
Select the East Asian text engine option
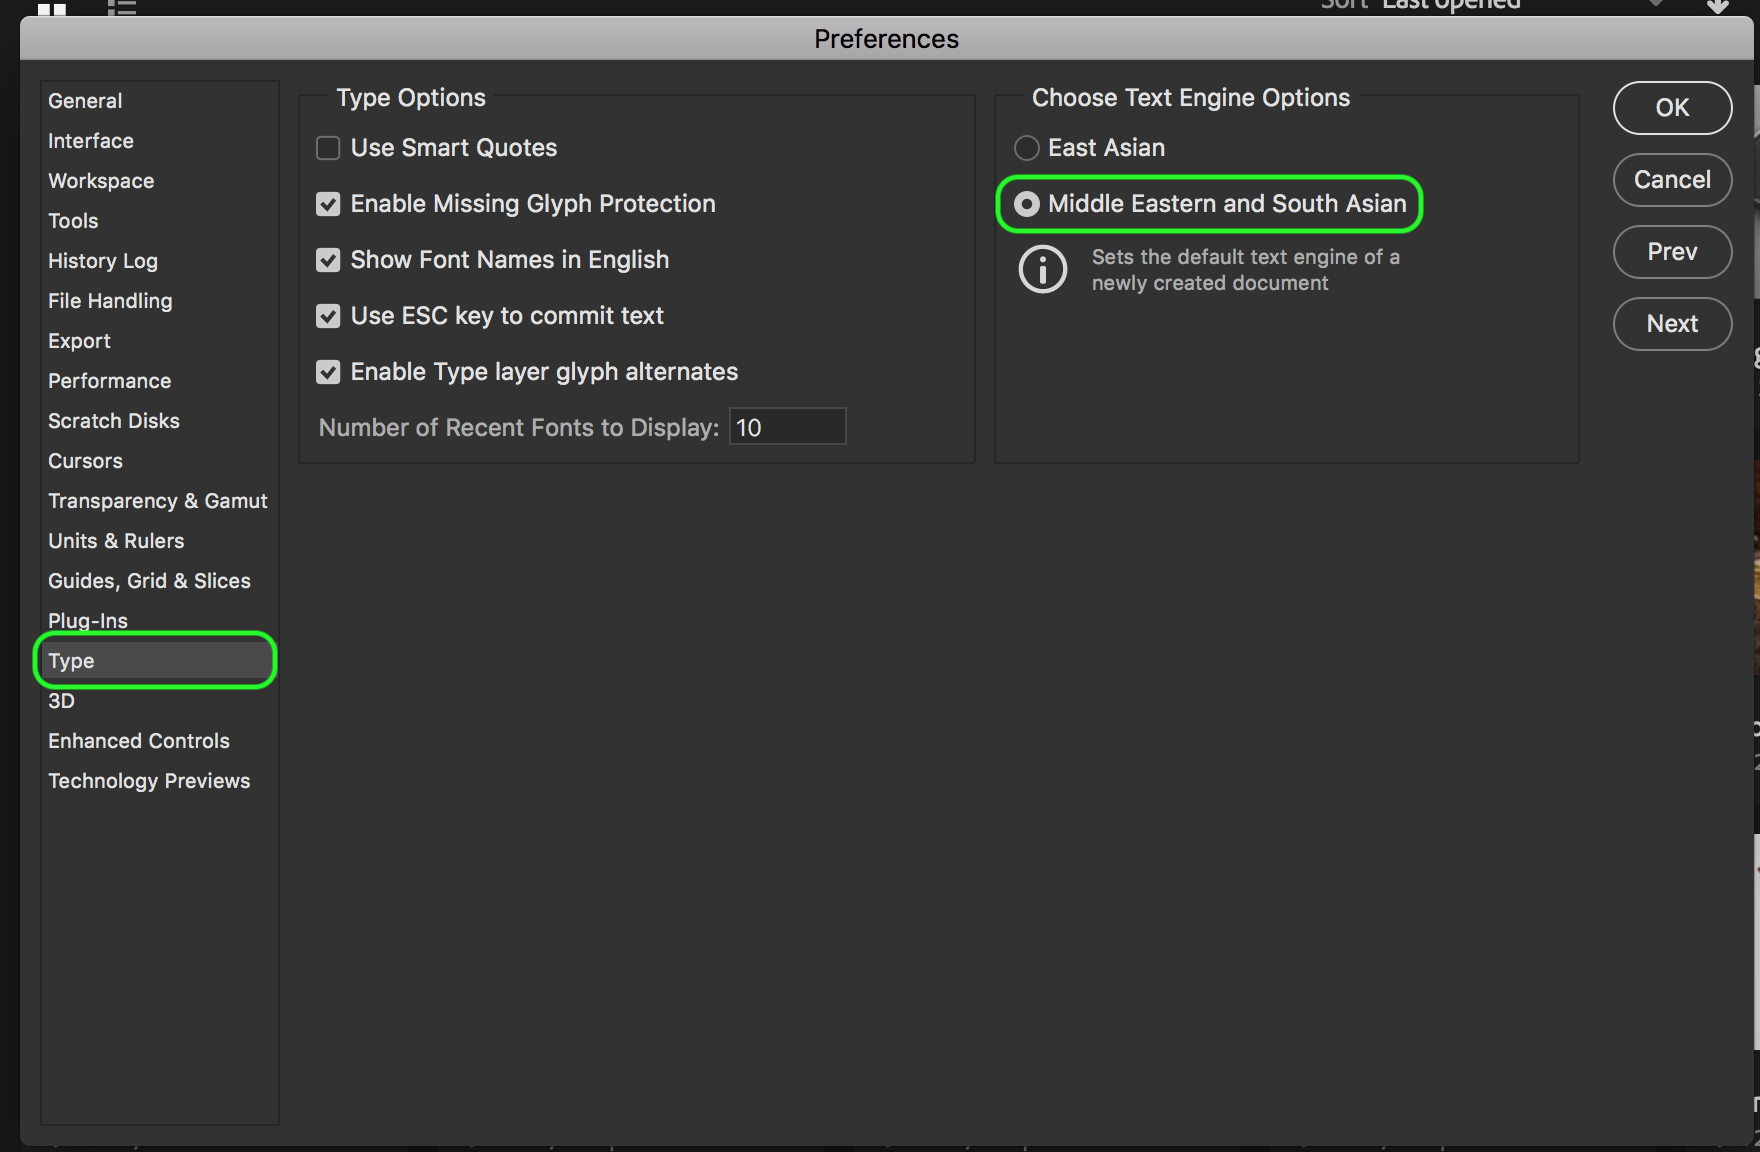coord(1027,148)
